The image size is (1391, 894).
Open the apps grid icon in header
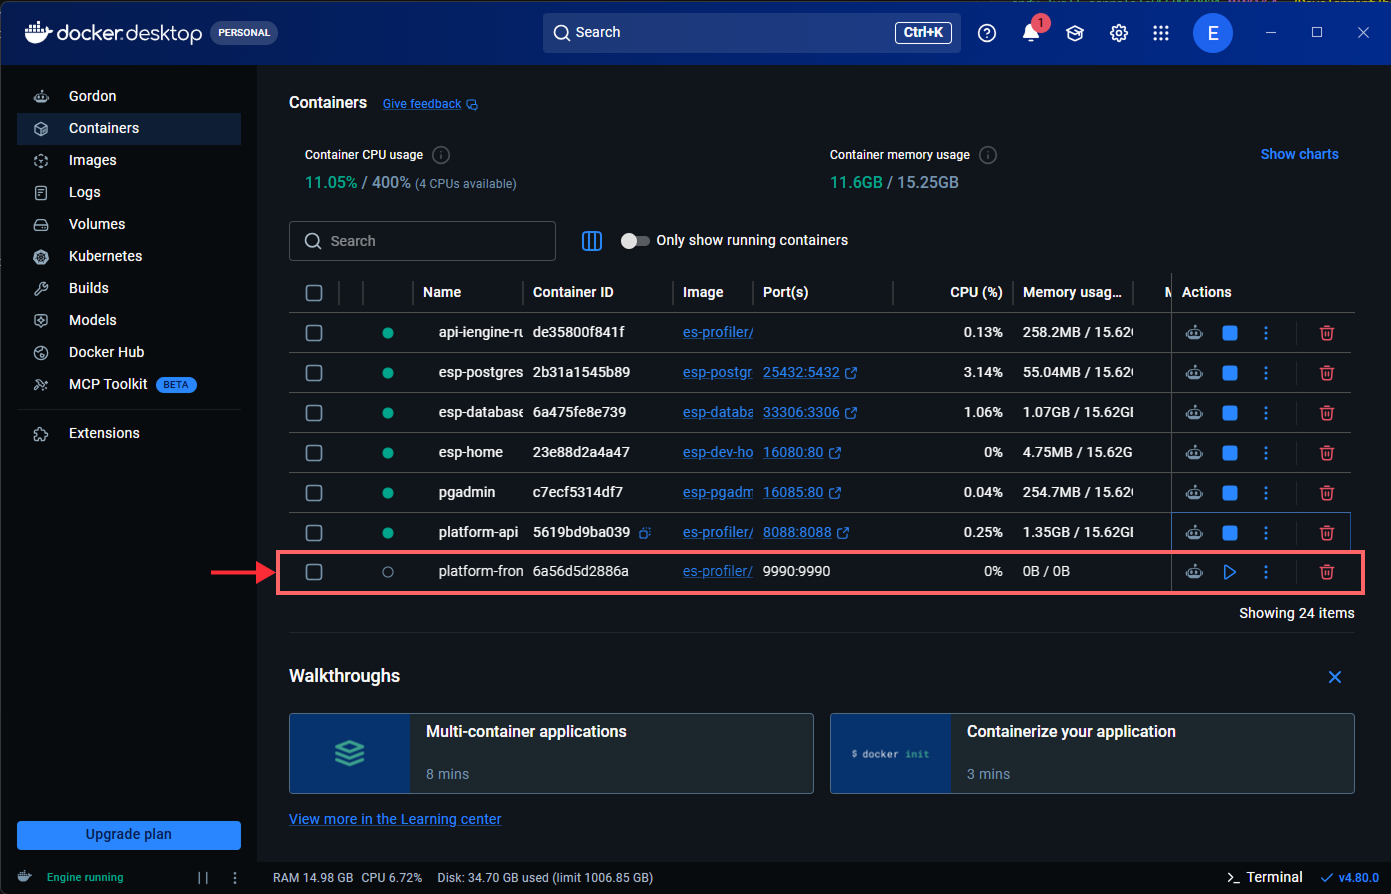pyautogui.click(x=1161, y=33)
